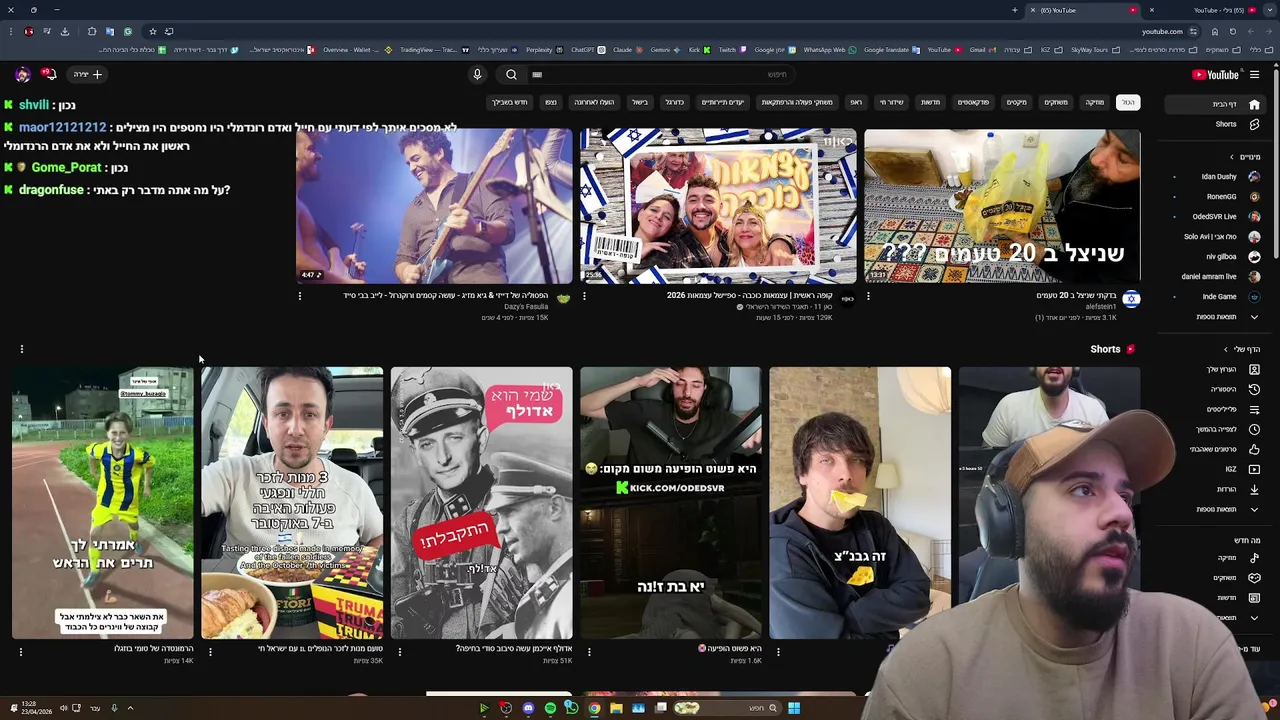Select the 'משחקים' filter chip
Viewport: 1280px width, 720px height.
[1056, 102]
